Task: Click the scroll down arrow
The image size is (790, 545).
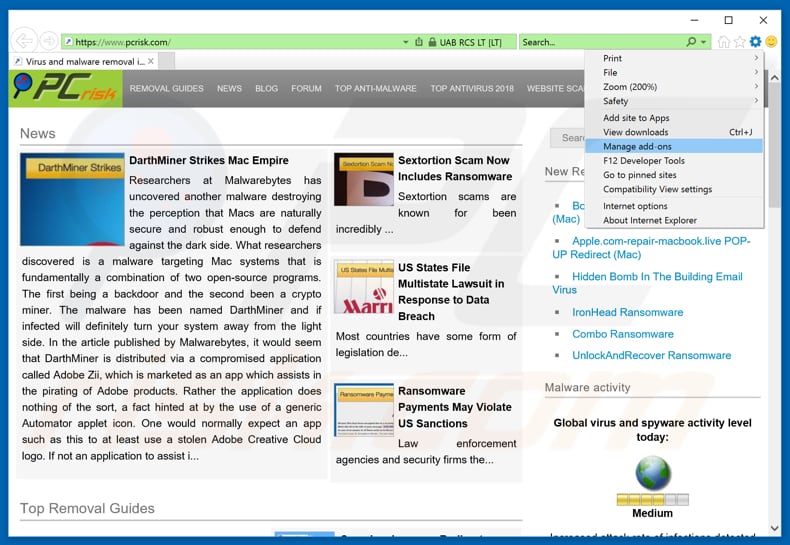Action: pos(774,528)
